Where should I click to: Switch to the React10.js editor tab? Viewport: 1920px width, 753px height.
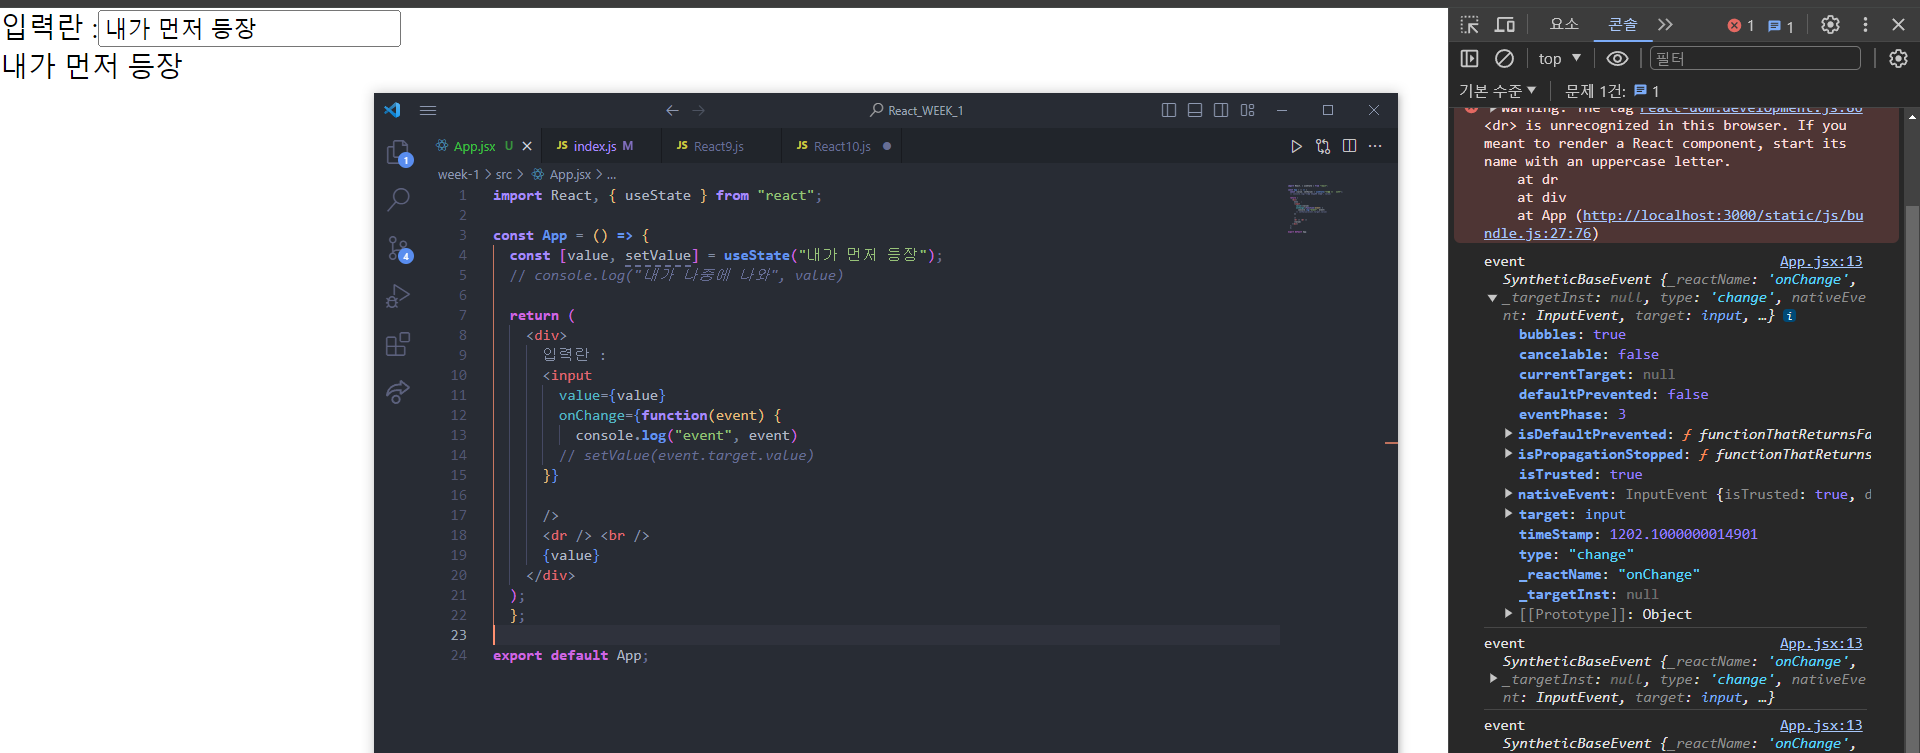point(843,146)
